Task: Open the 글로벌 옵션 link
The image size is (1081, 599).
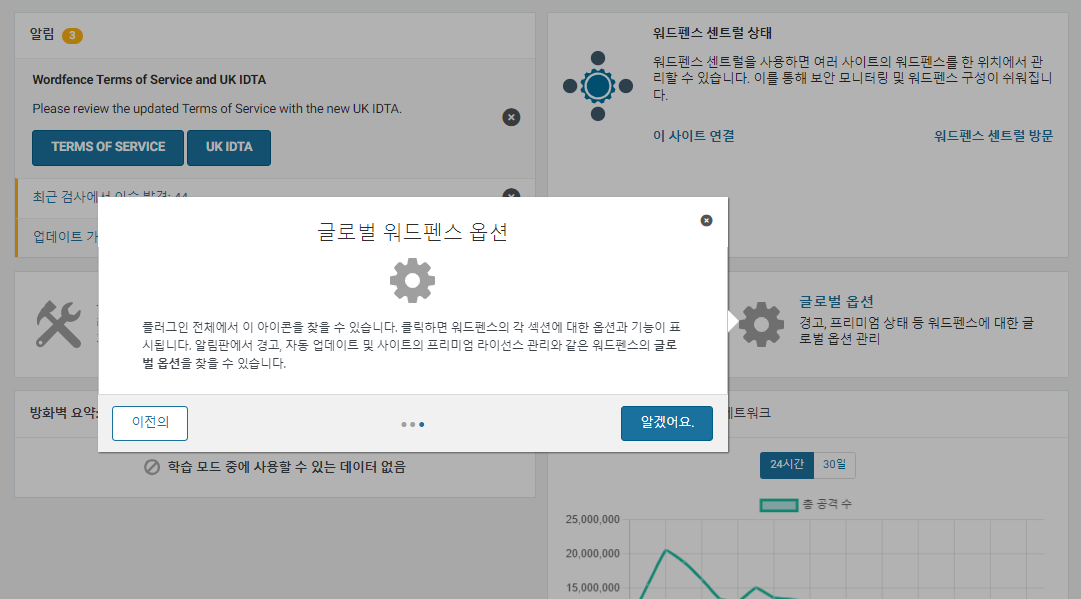Action: point(836,301)
